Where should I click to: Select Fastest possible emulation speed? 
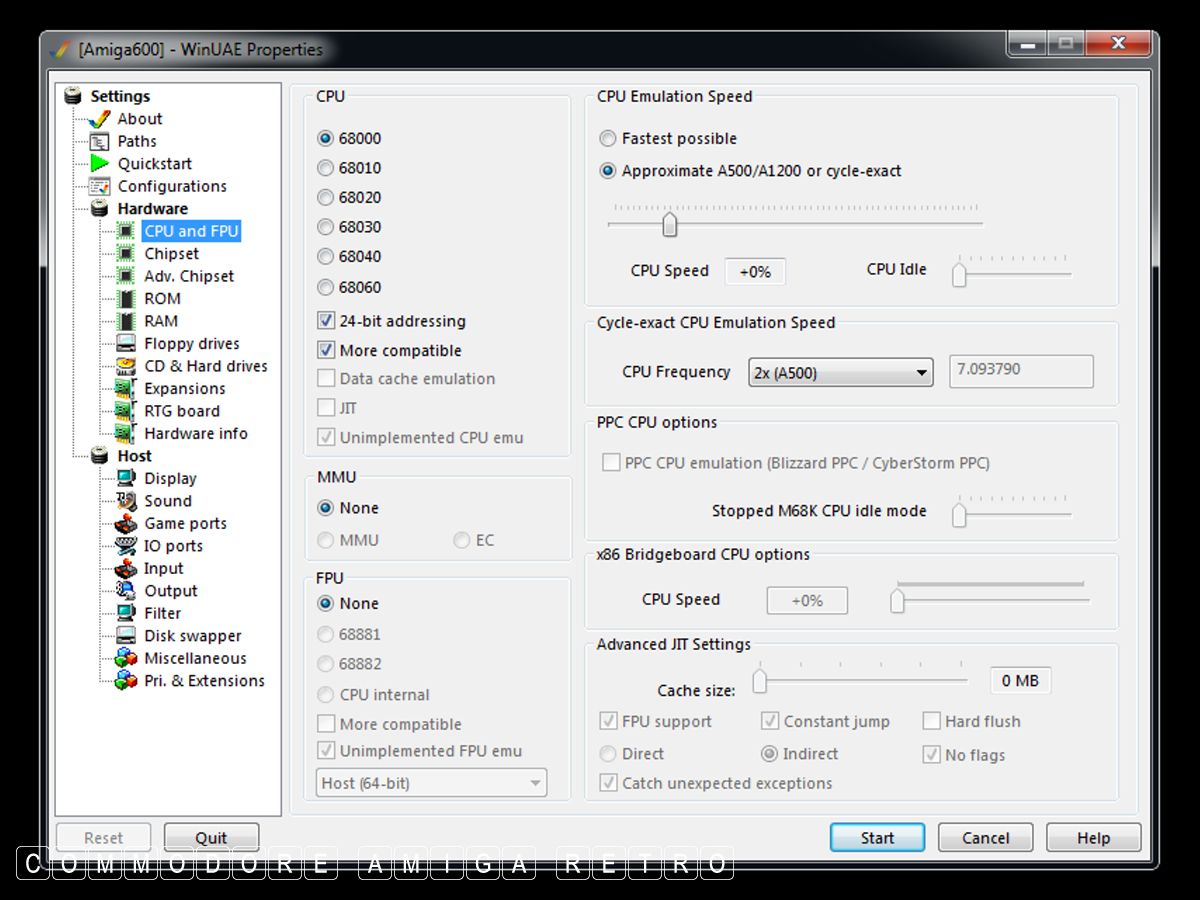tap(608, 139)
